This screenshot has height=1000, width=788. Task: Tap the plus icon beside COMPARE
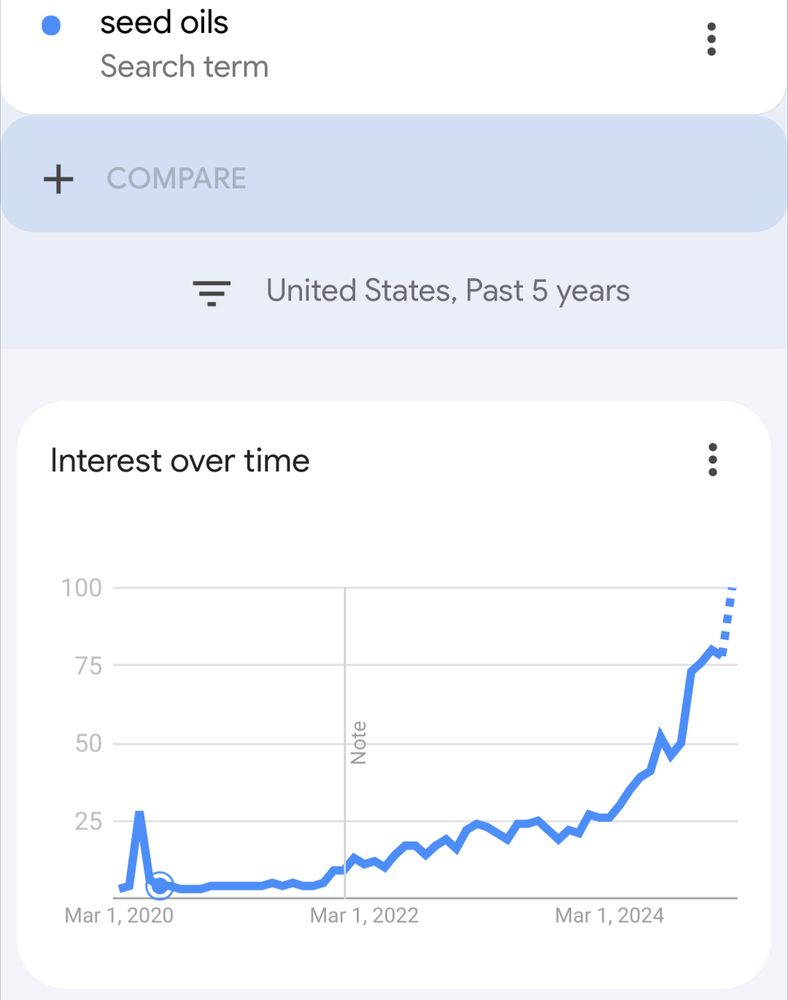(x=59, y=179)
